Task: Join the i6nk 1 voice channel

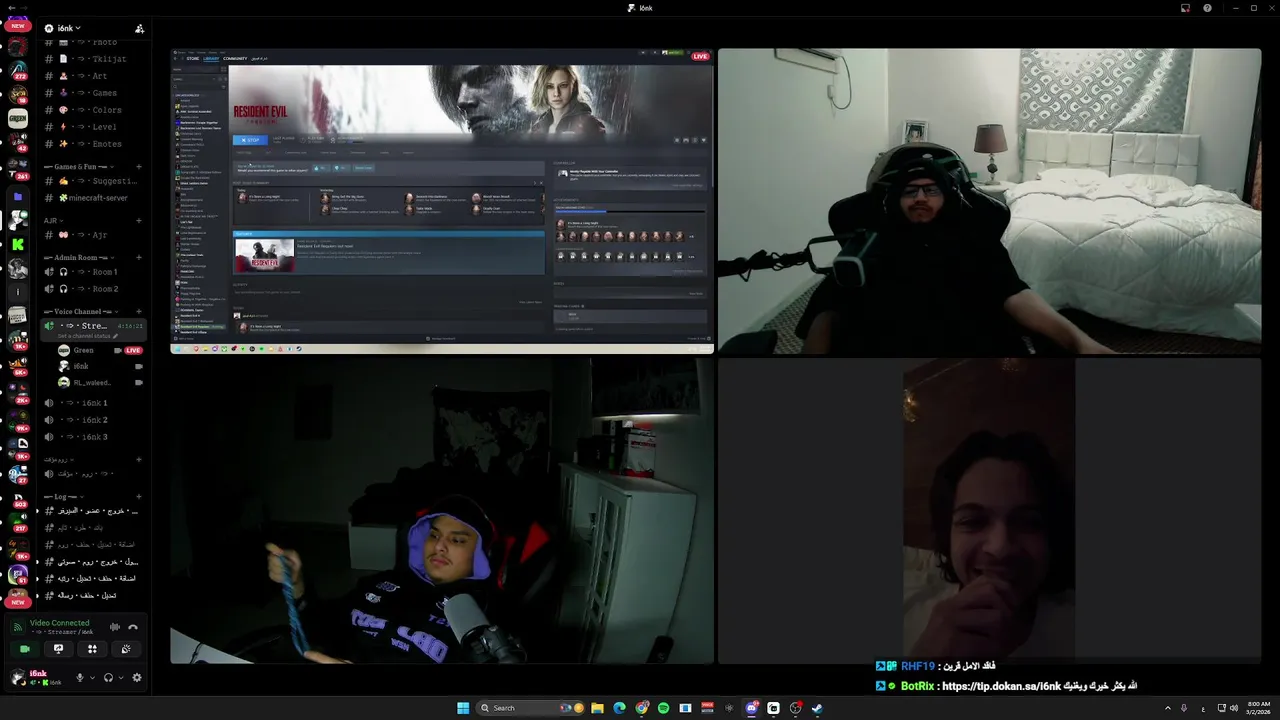Action: point(94,403)
